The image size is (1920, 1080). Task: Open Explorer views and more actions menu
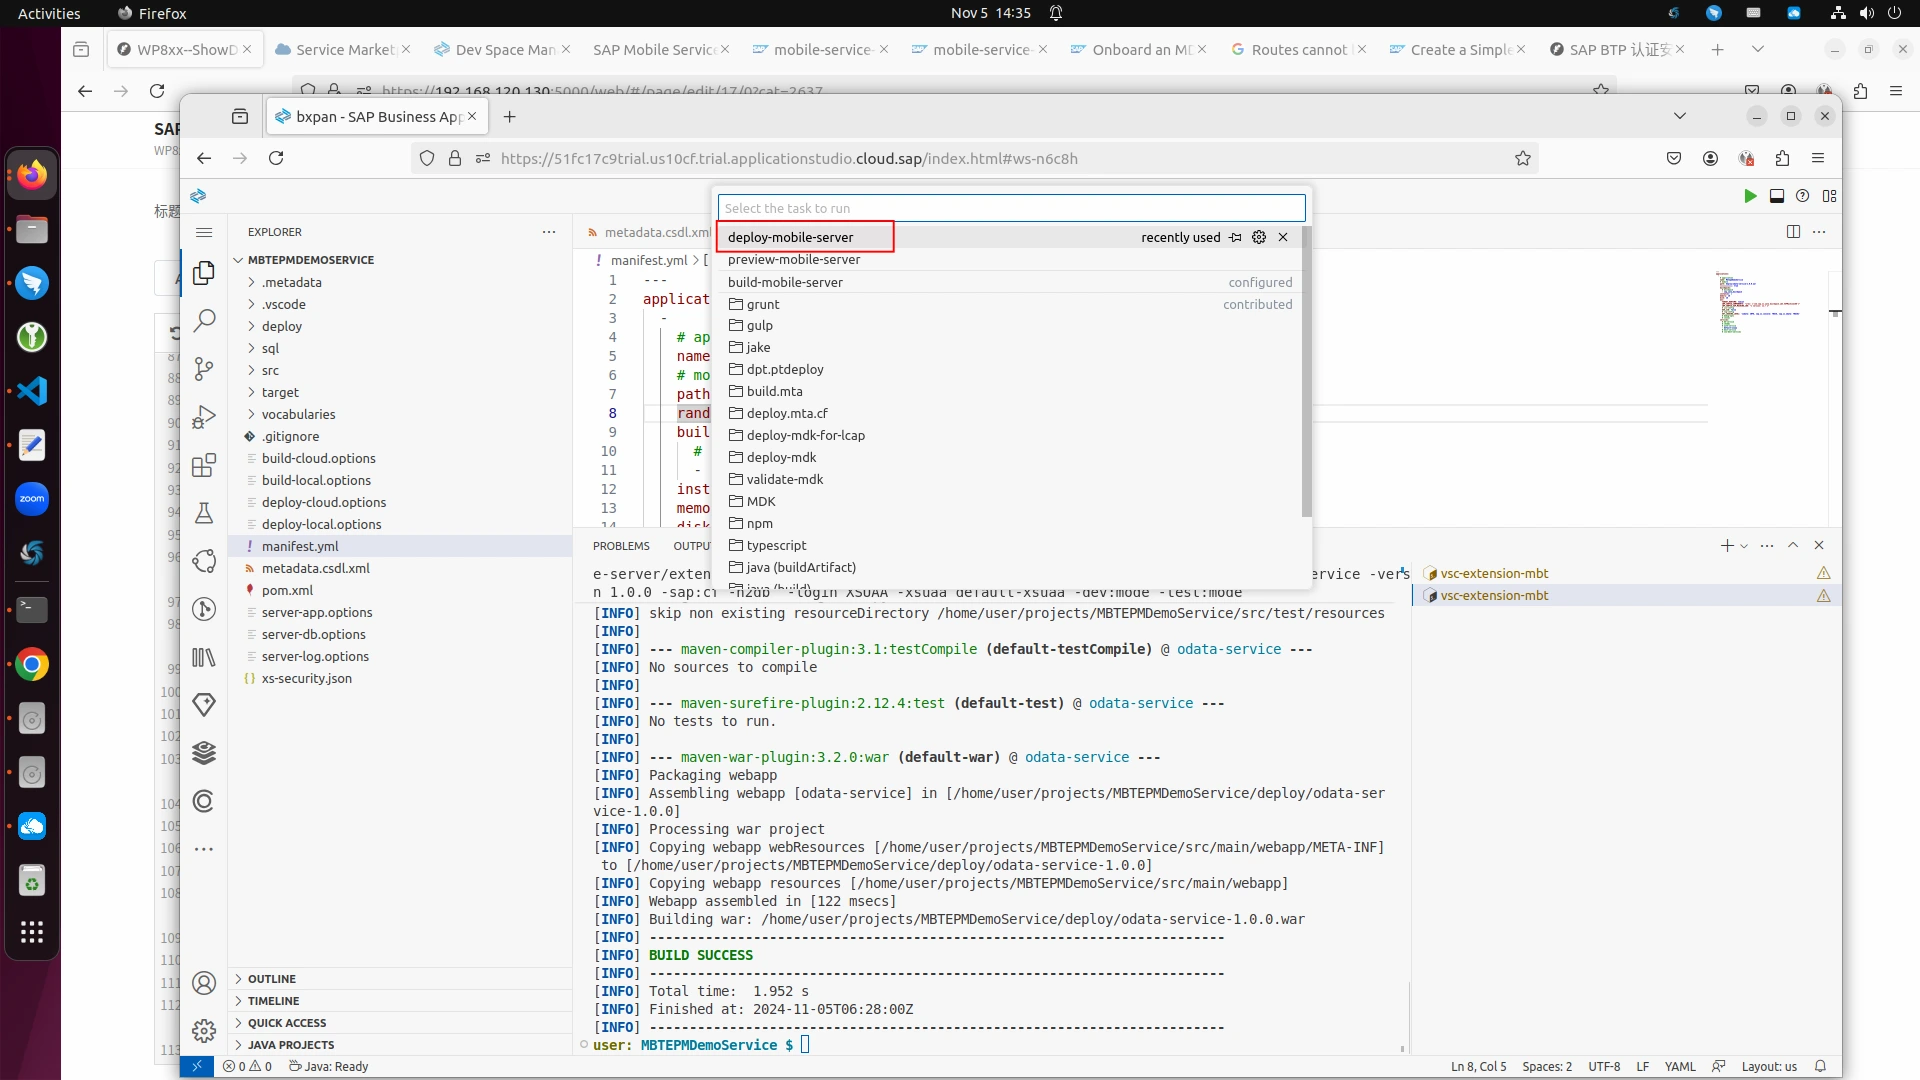coord(549,232)
